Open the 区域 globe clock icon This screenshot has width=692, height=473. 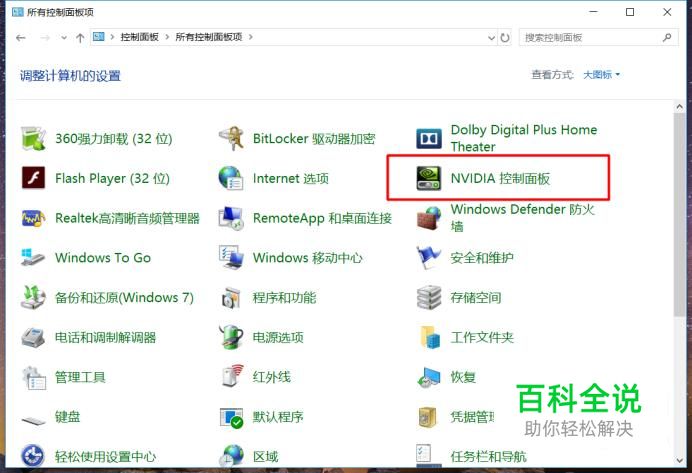coord(231,456)
